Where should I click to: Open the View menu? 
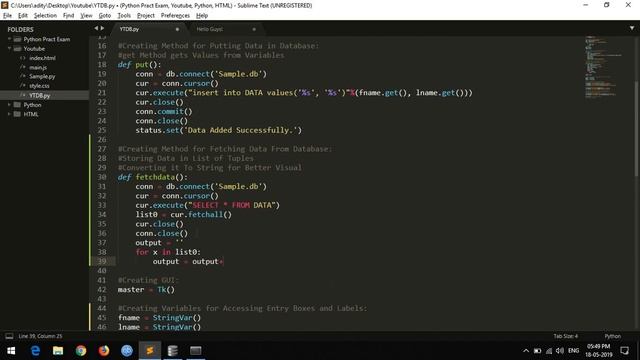point(86,16)
